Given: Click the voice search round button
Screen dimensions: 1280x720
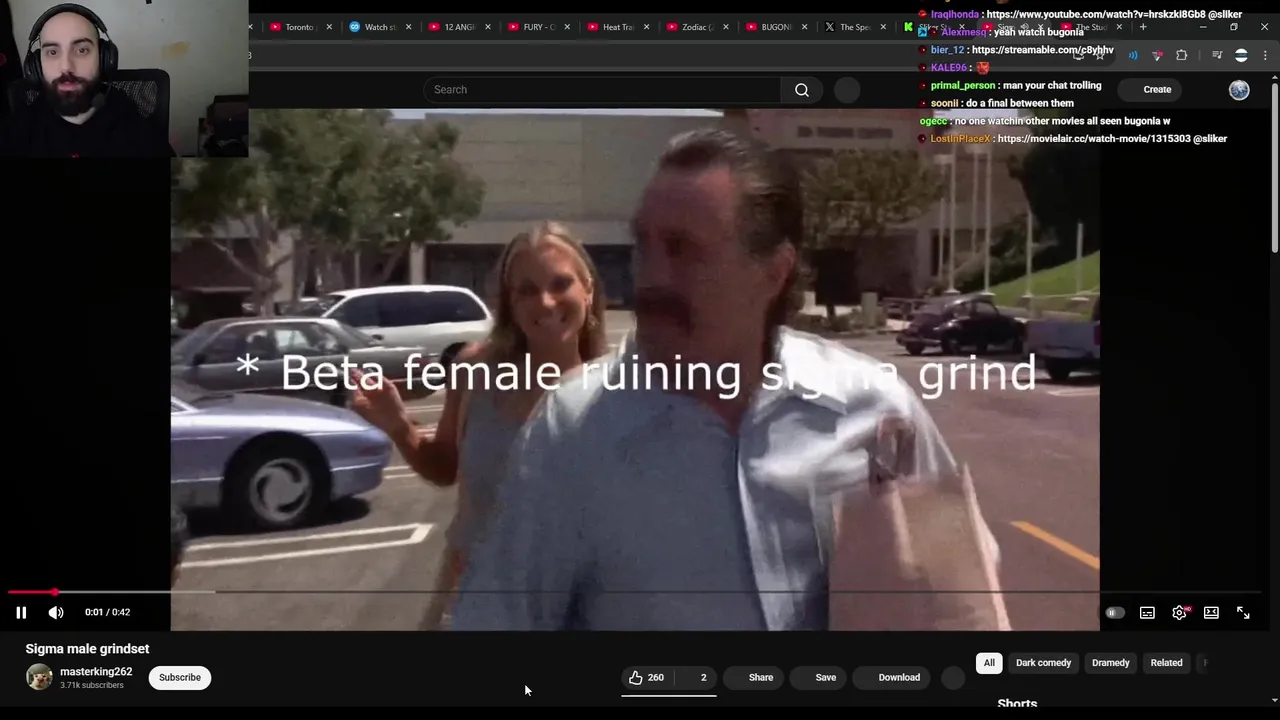Looking at the screenshot, I should point(847,90).
